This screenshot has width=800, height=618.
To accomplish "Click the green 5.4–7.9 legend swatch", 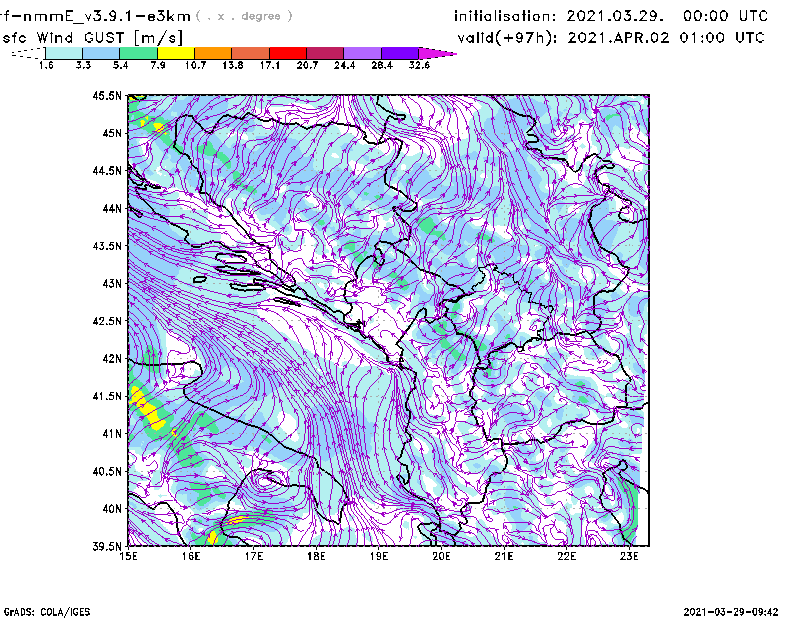I will (138, 53).
